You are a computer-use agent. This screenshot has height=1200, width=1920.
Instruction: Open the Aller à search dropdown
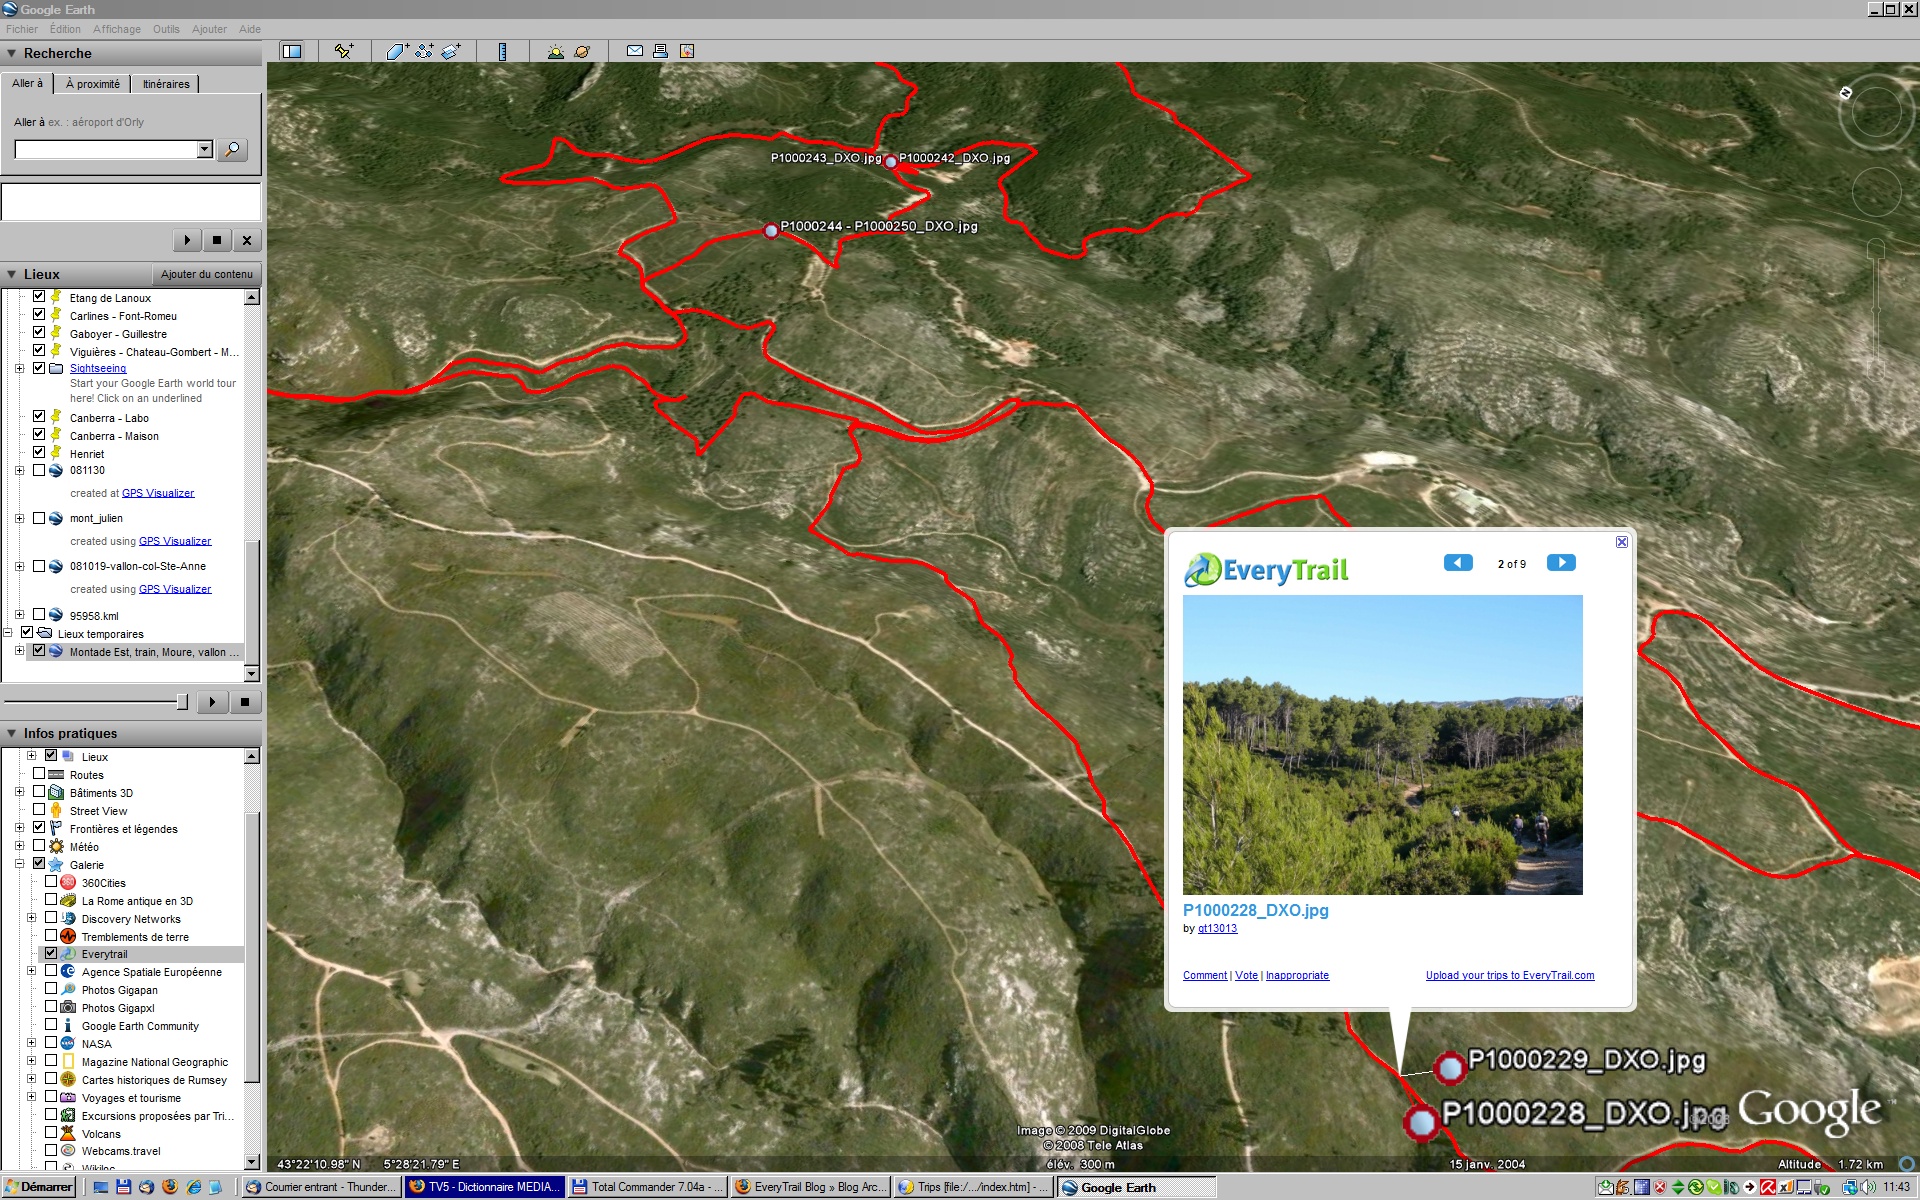[205, 149]
